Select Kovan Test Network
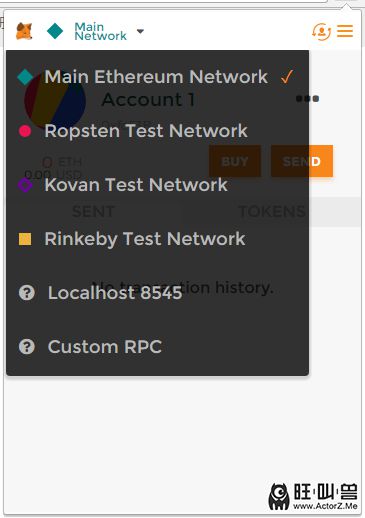 [x=136, y=185]
